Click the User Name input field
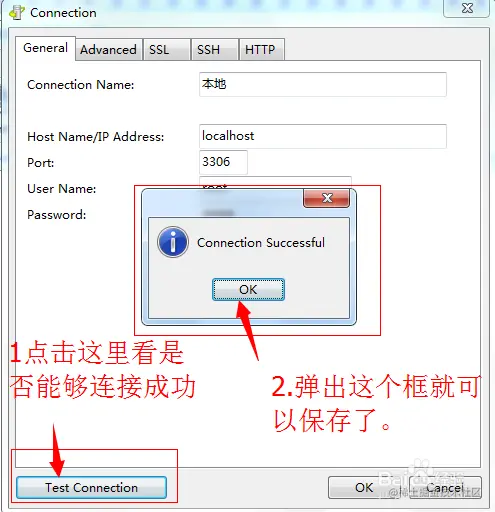495x512 pixels. click(275, 183)
